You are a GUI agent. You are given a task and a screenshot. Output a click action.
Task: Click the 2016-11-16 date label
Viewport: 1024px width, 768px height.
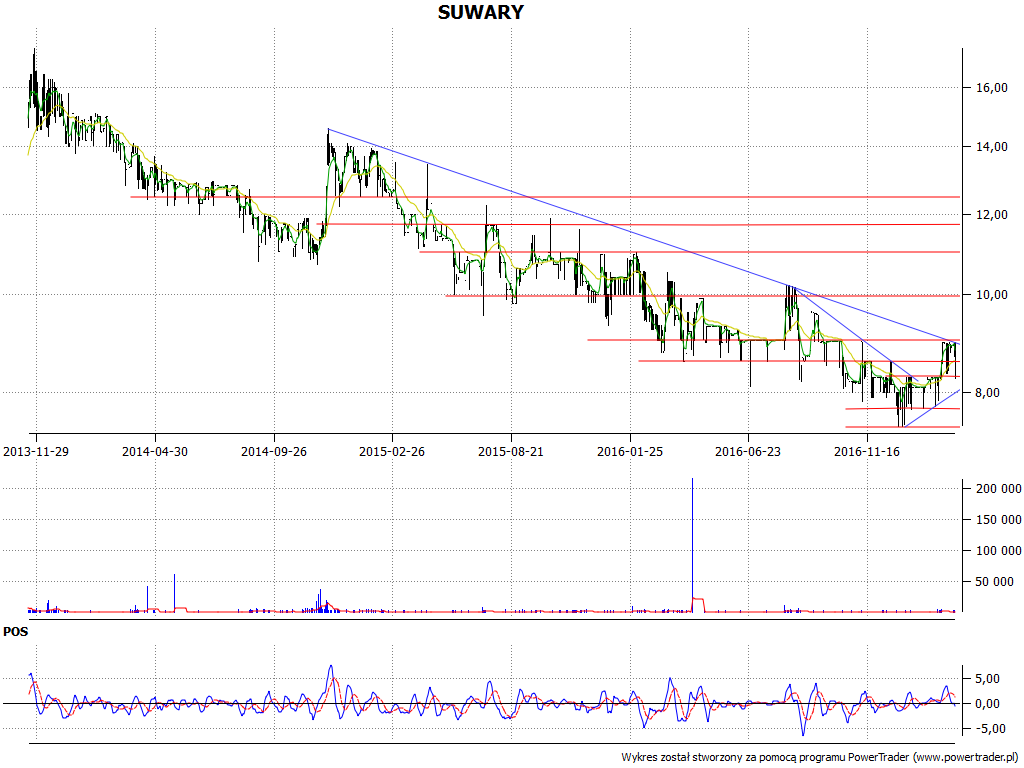pyautogui.click(x=867, y=451)
